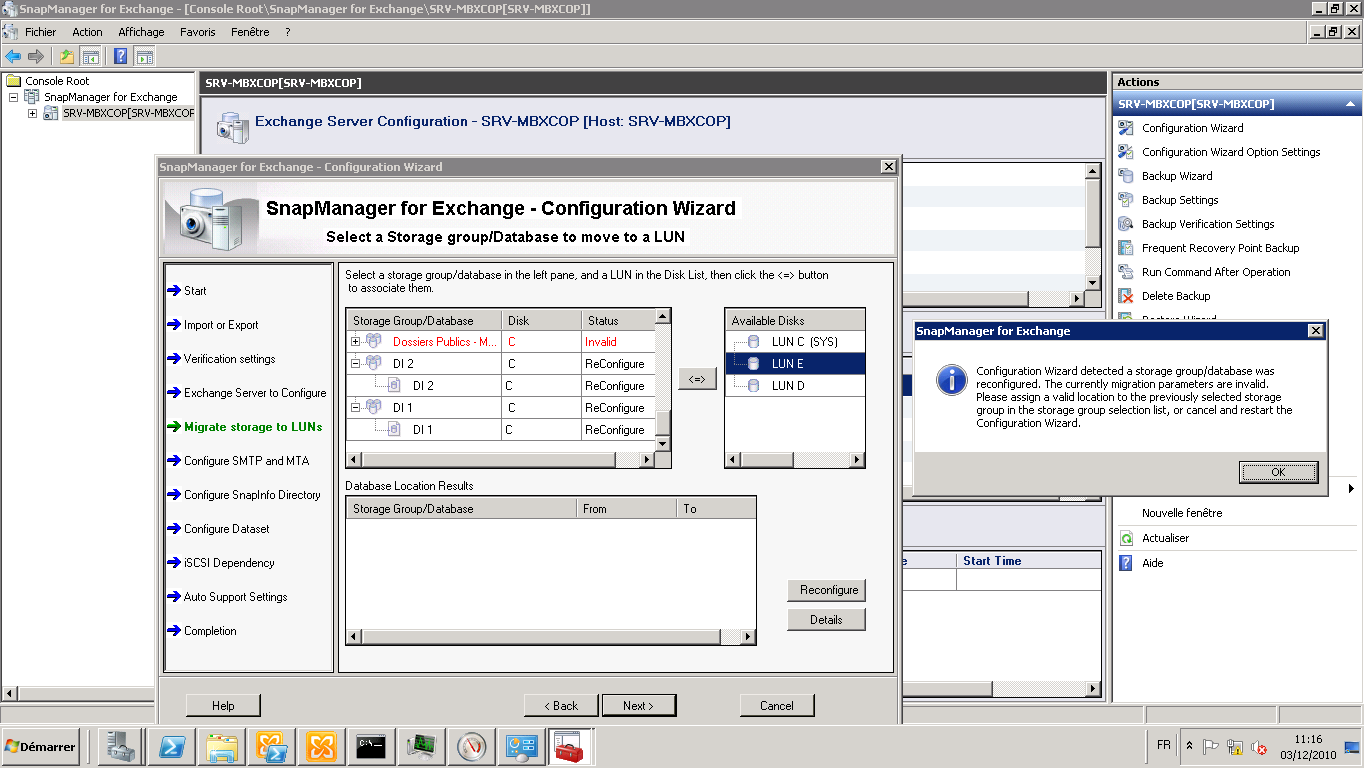Click the Aide help icon
Image resolution: width=1364 pixels, height=768 pixels.
pos(1125,563)
